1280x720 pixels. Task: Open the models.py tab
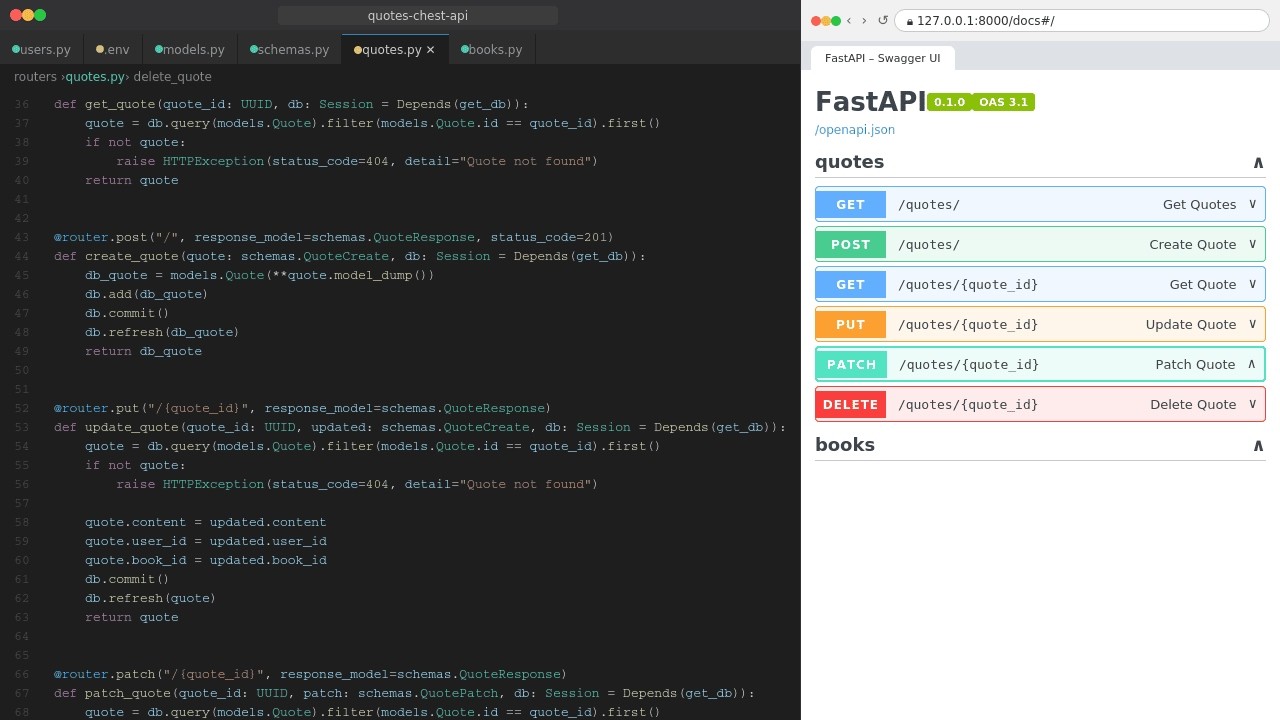tap(190, 50)
